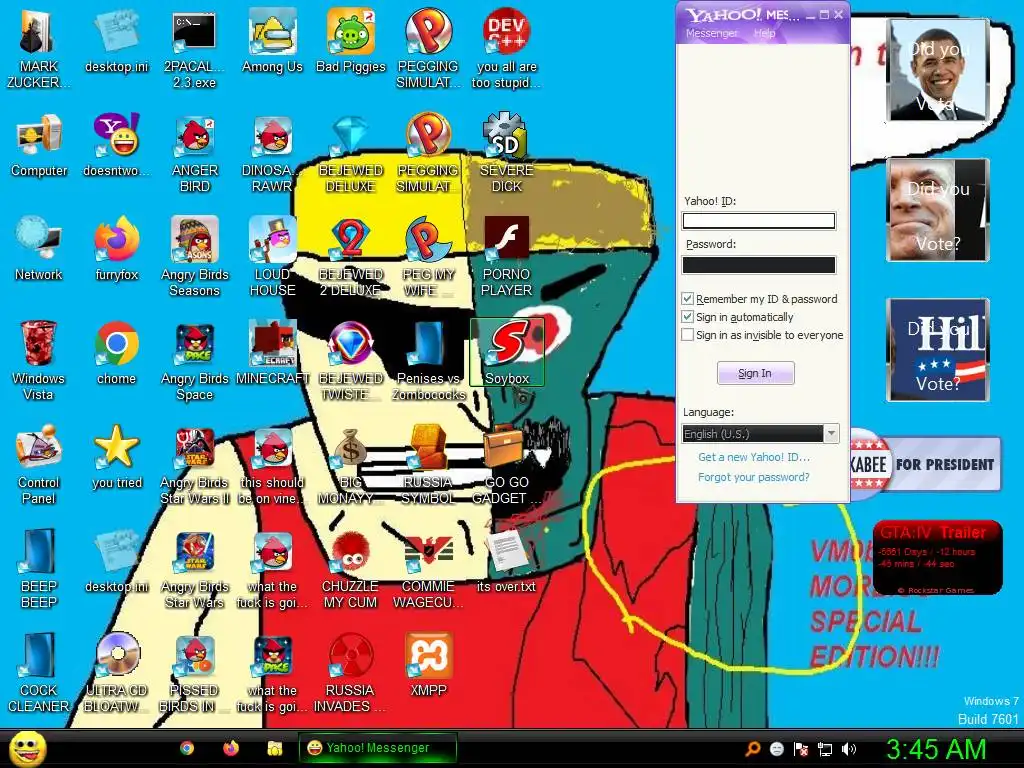Launch the Dev-C++ 'you all are' icon

pos(507,49)
